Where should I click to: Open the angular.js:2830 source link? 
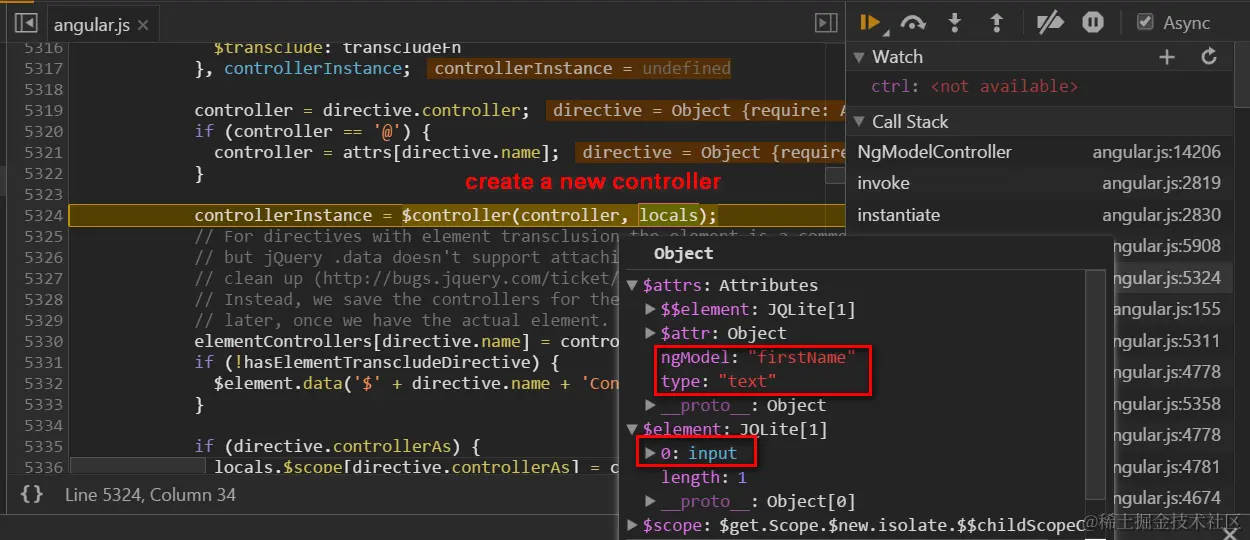point(1161,215)
